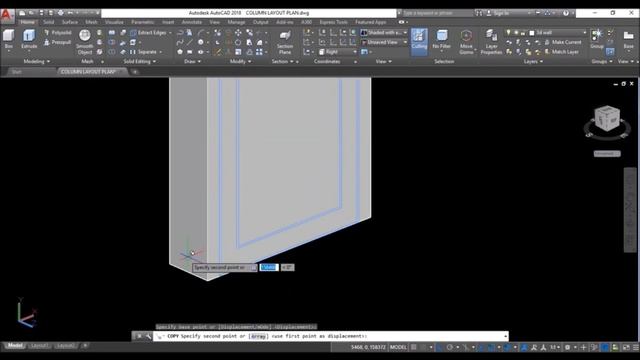Switch to Layout2 tab
Image resolution: width=640 pixels, height=360 pixels.
coord(65,346)
